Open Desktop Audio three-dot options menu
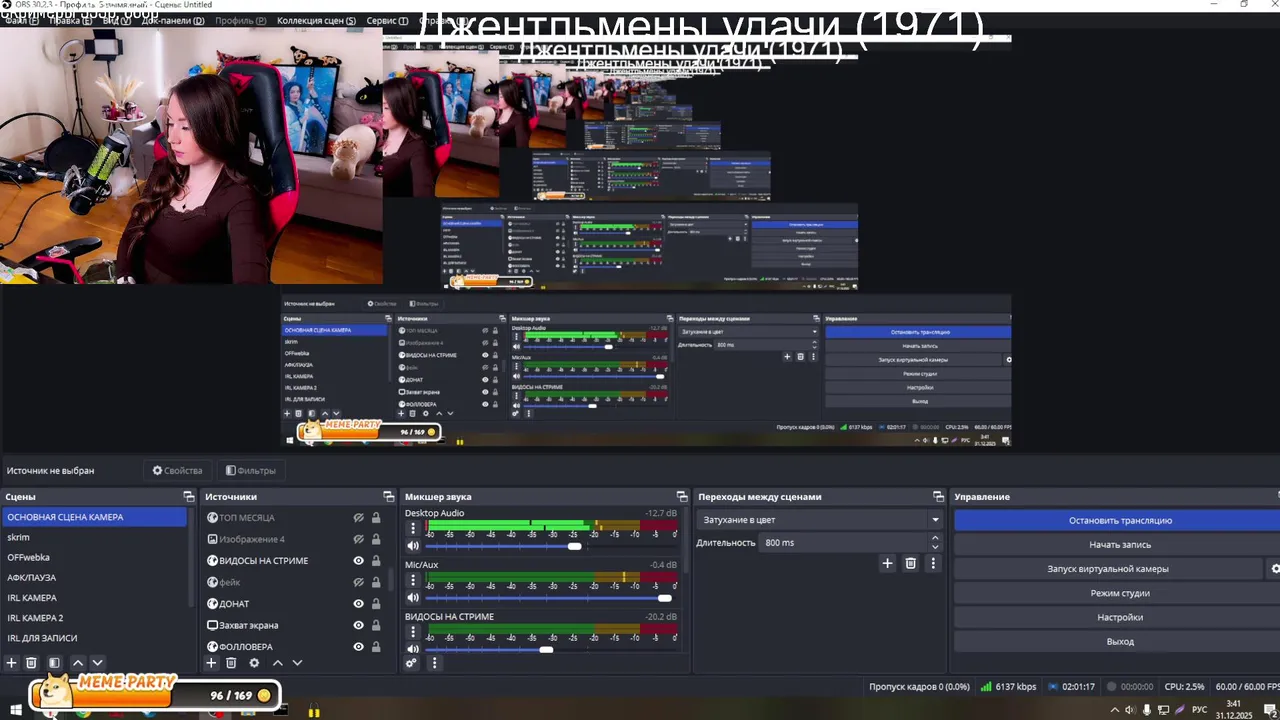Viewport: 1280px width, 720px height. point(413,528)
